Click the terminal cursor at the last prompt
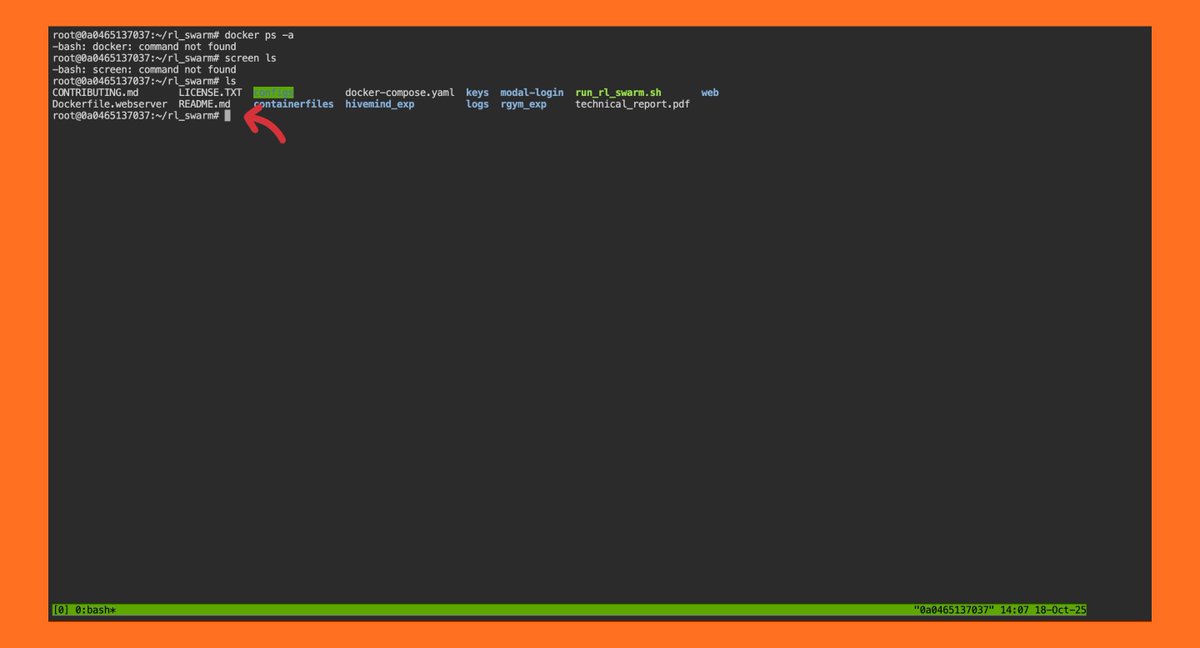The height and width of the screenshot is (648, 1200). pos(228,116)
